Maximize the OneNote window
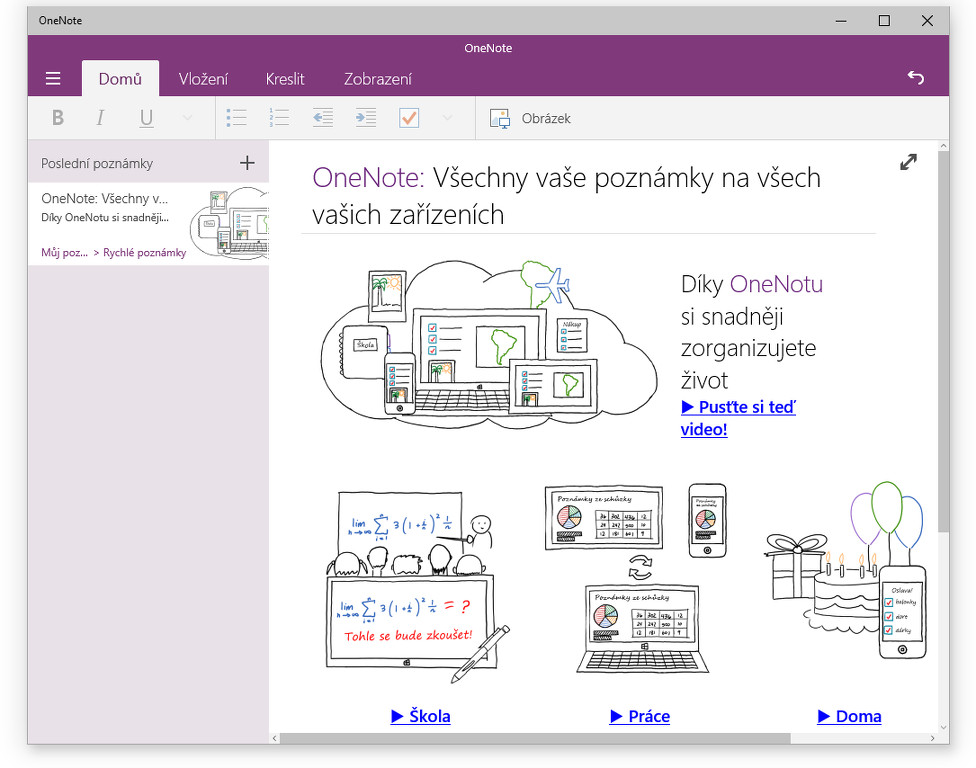The height and width of the screenshot is (768, 976). [x=884, y=21]
